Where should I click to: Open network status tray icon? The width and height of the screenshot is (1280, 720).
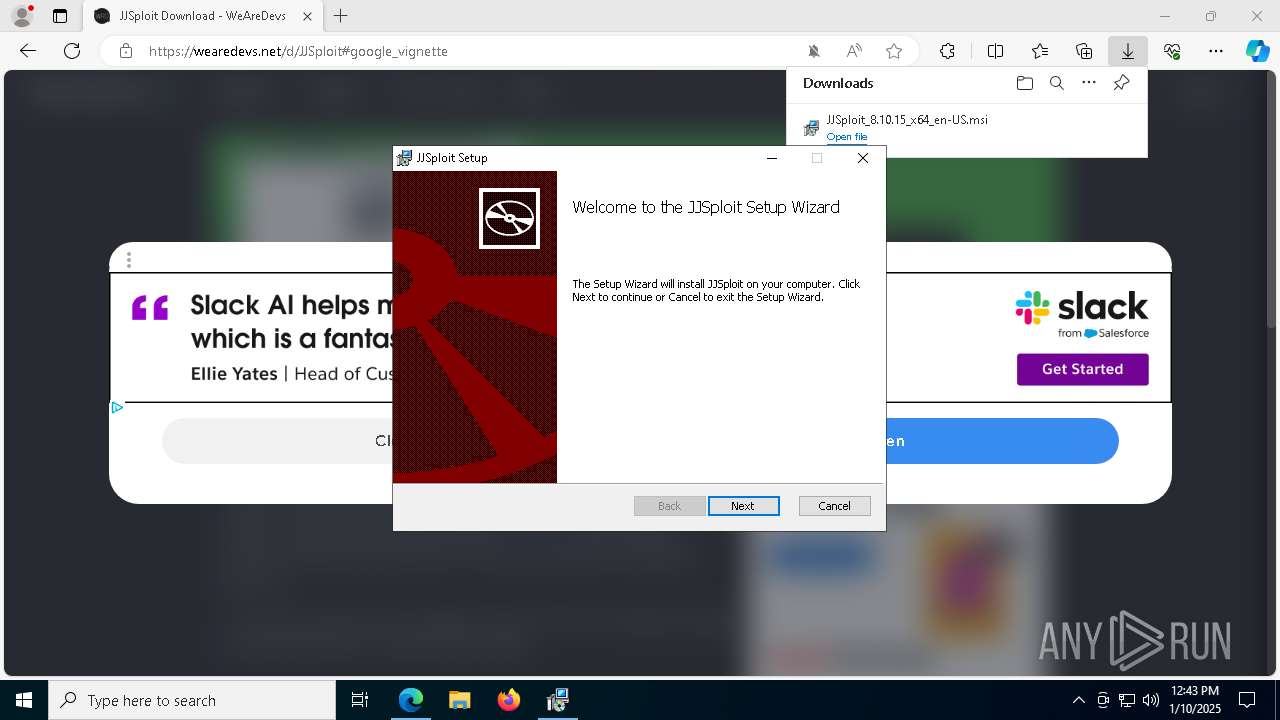tap(1127, 700)
